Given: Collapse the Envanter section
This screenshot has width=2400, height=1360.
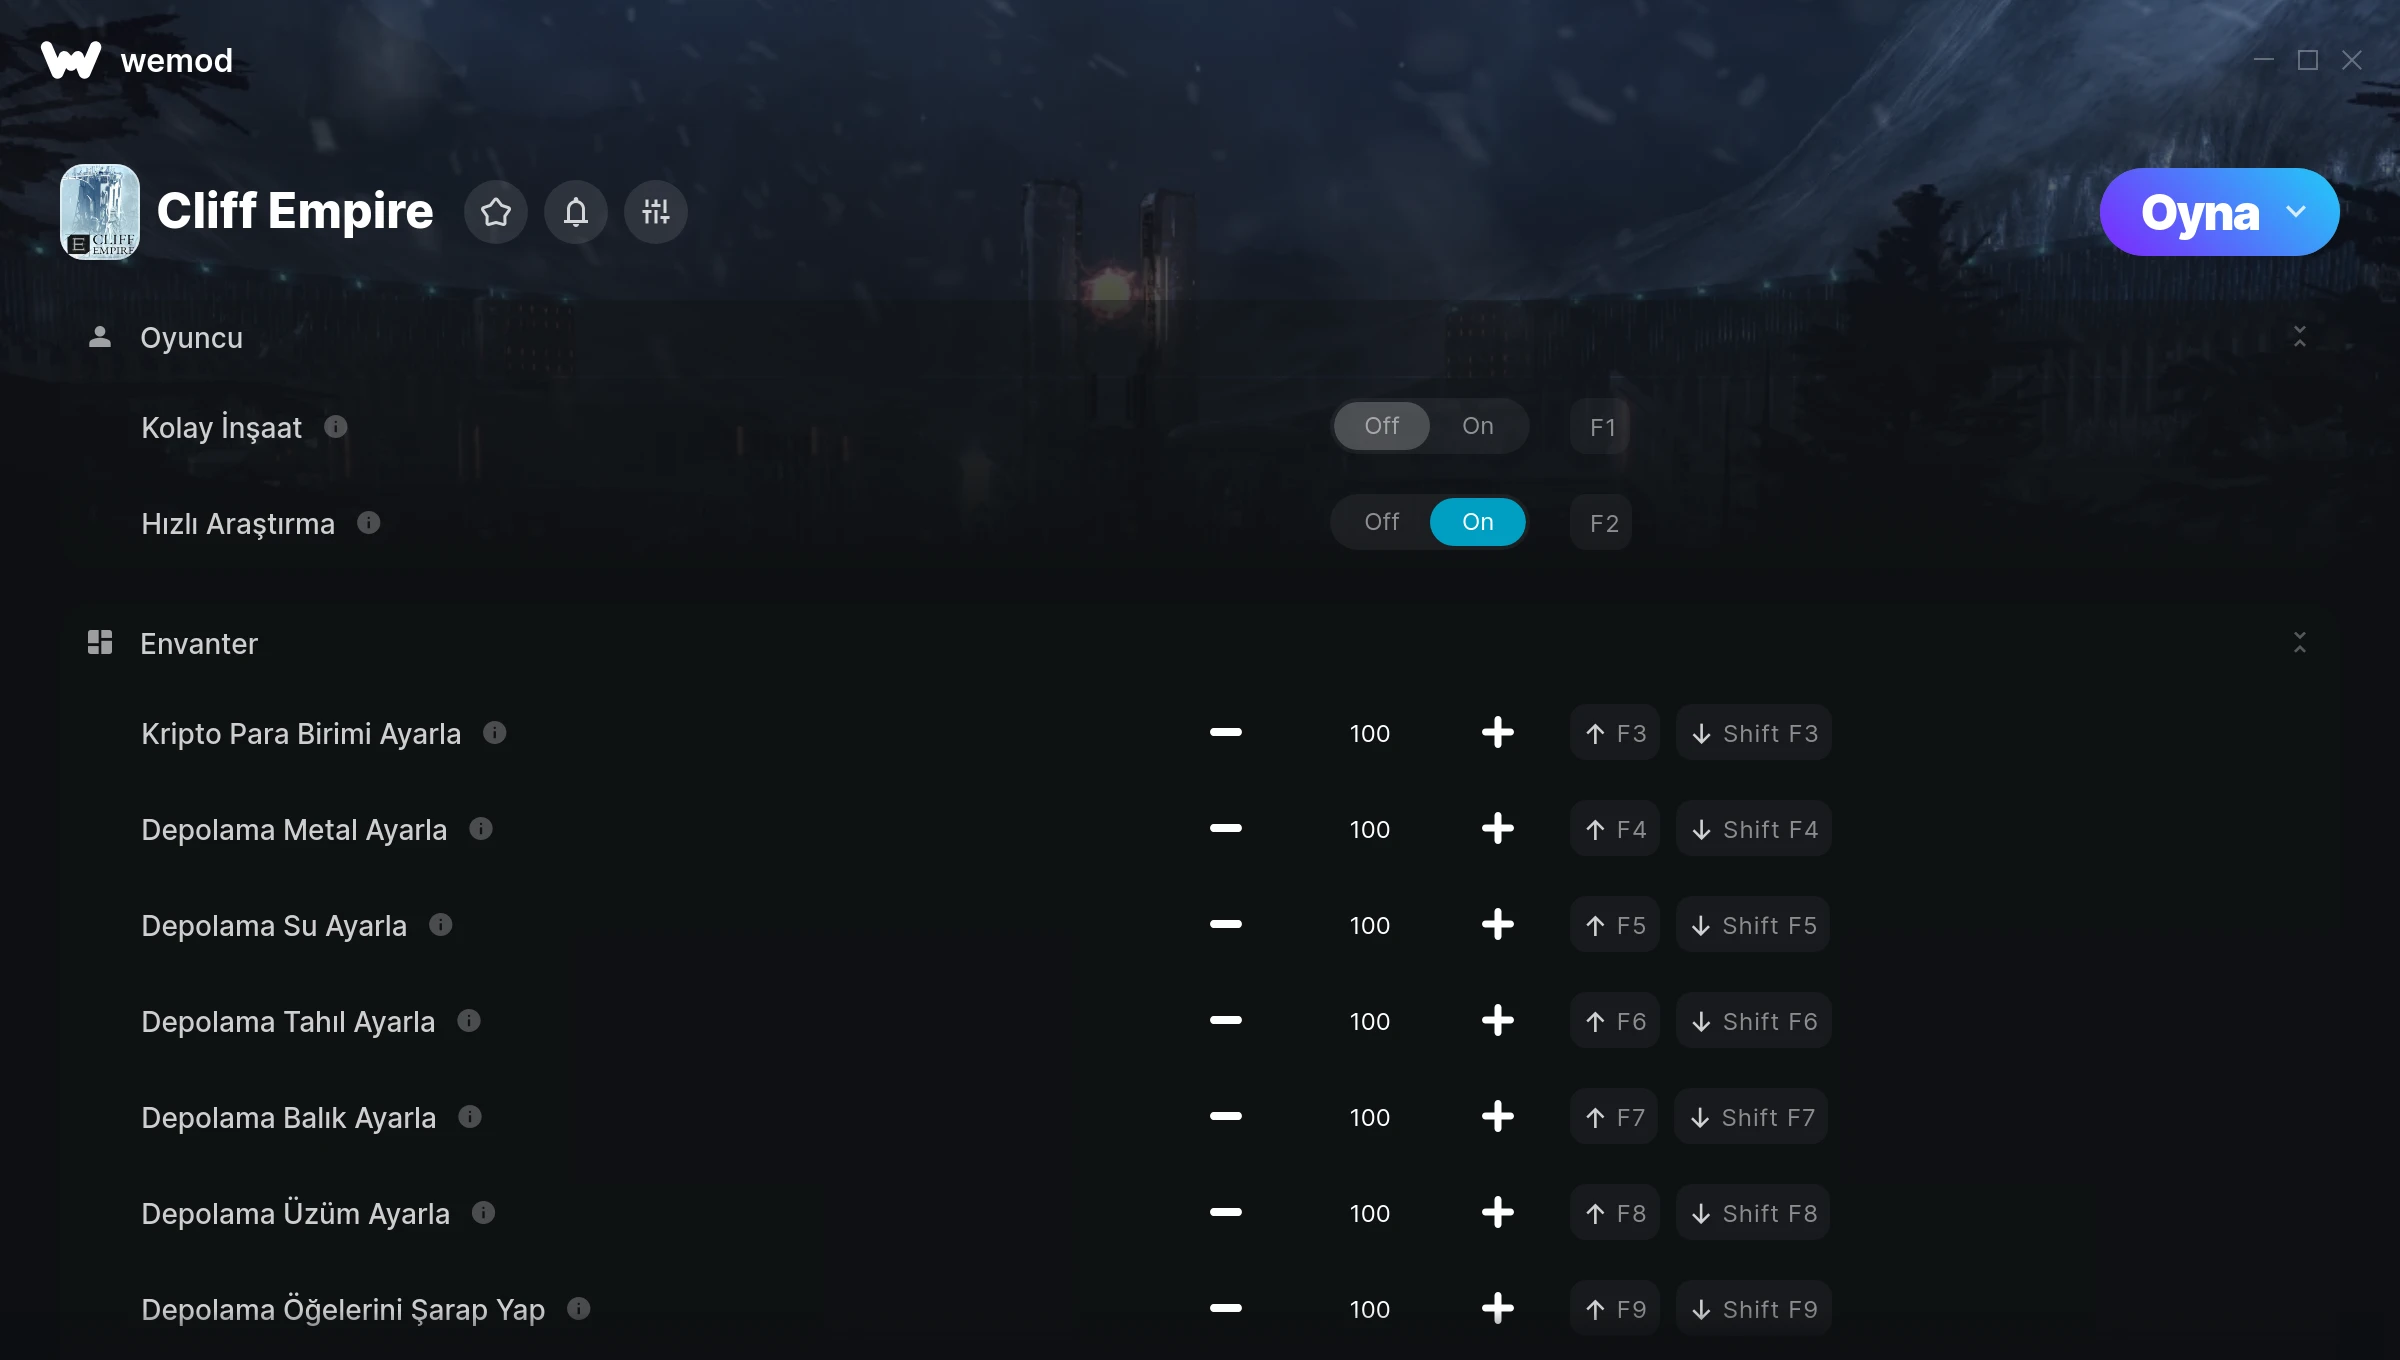Looking at the screenshot, I should pos(2300,643).
